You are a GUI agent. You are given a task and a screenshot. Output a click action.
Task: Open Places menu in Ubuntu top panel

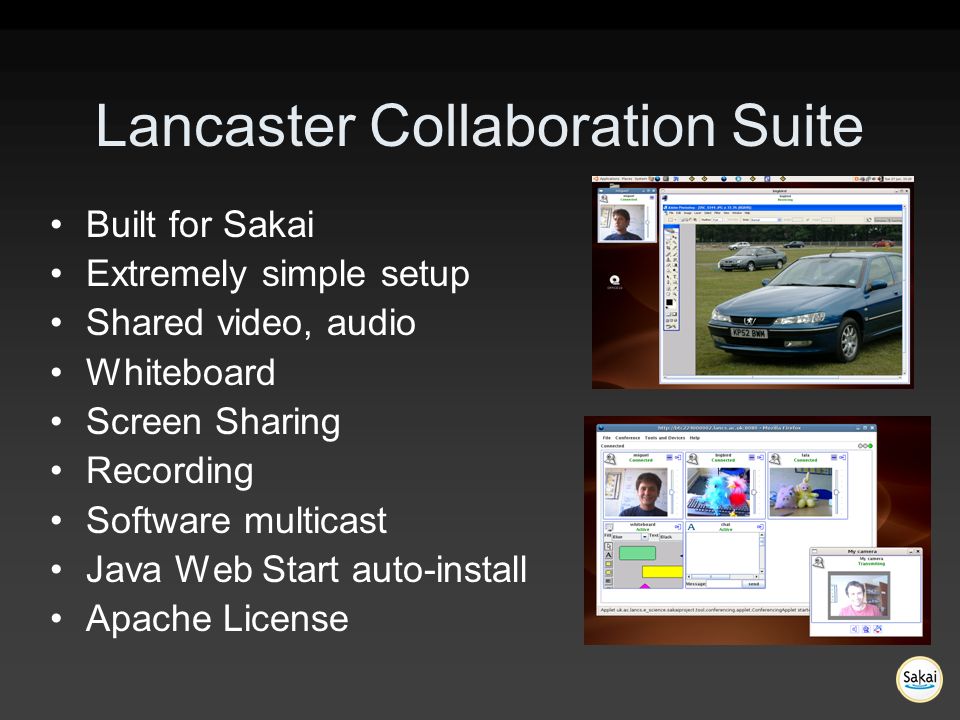point(627,179)
